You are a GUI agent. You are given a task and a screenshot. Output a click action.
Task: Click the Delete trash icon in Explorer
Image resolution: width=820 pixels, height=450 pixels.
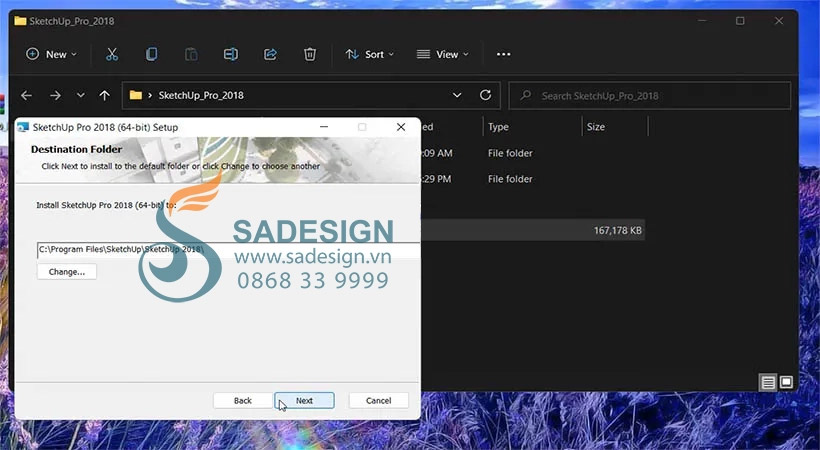coord(310,54)
